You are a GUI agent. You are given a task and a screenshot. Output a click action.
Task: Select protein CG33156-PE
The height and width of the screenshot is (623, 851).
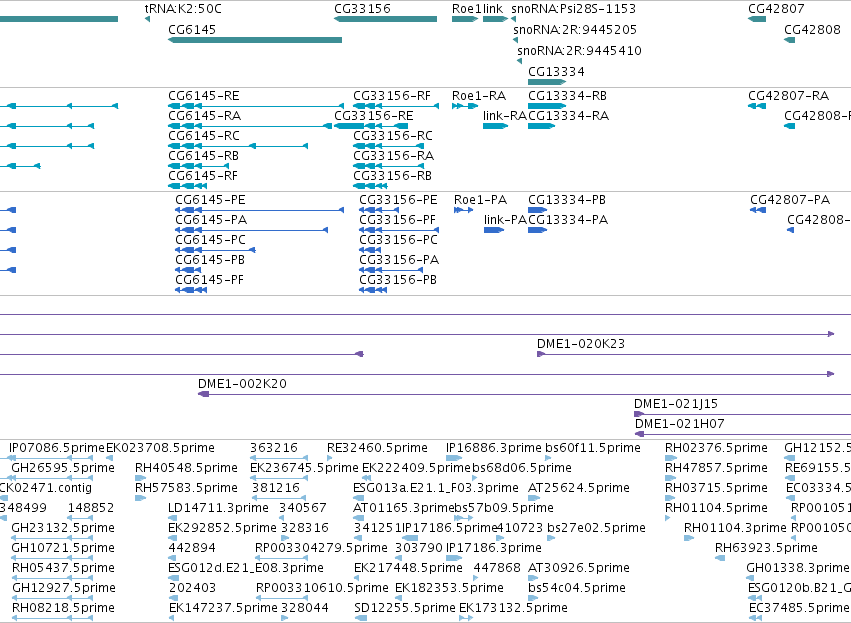tap(379, 210)
